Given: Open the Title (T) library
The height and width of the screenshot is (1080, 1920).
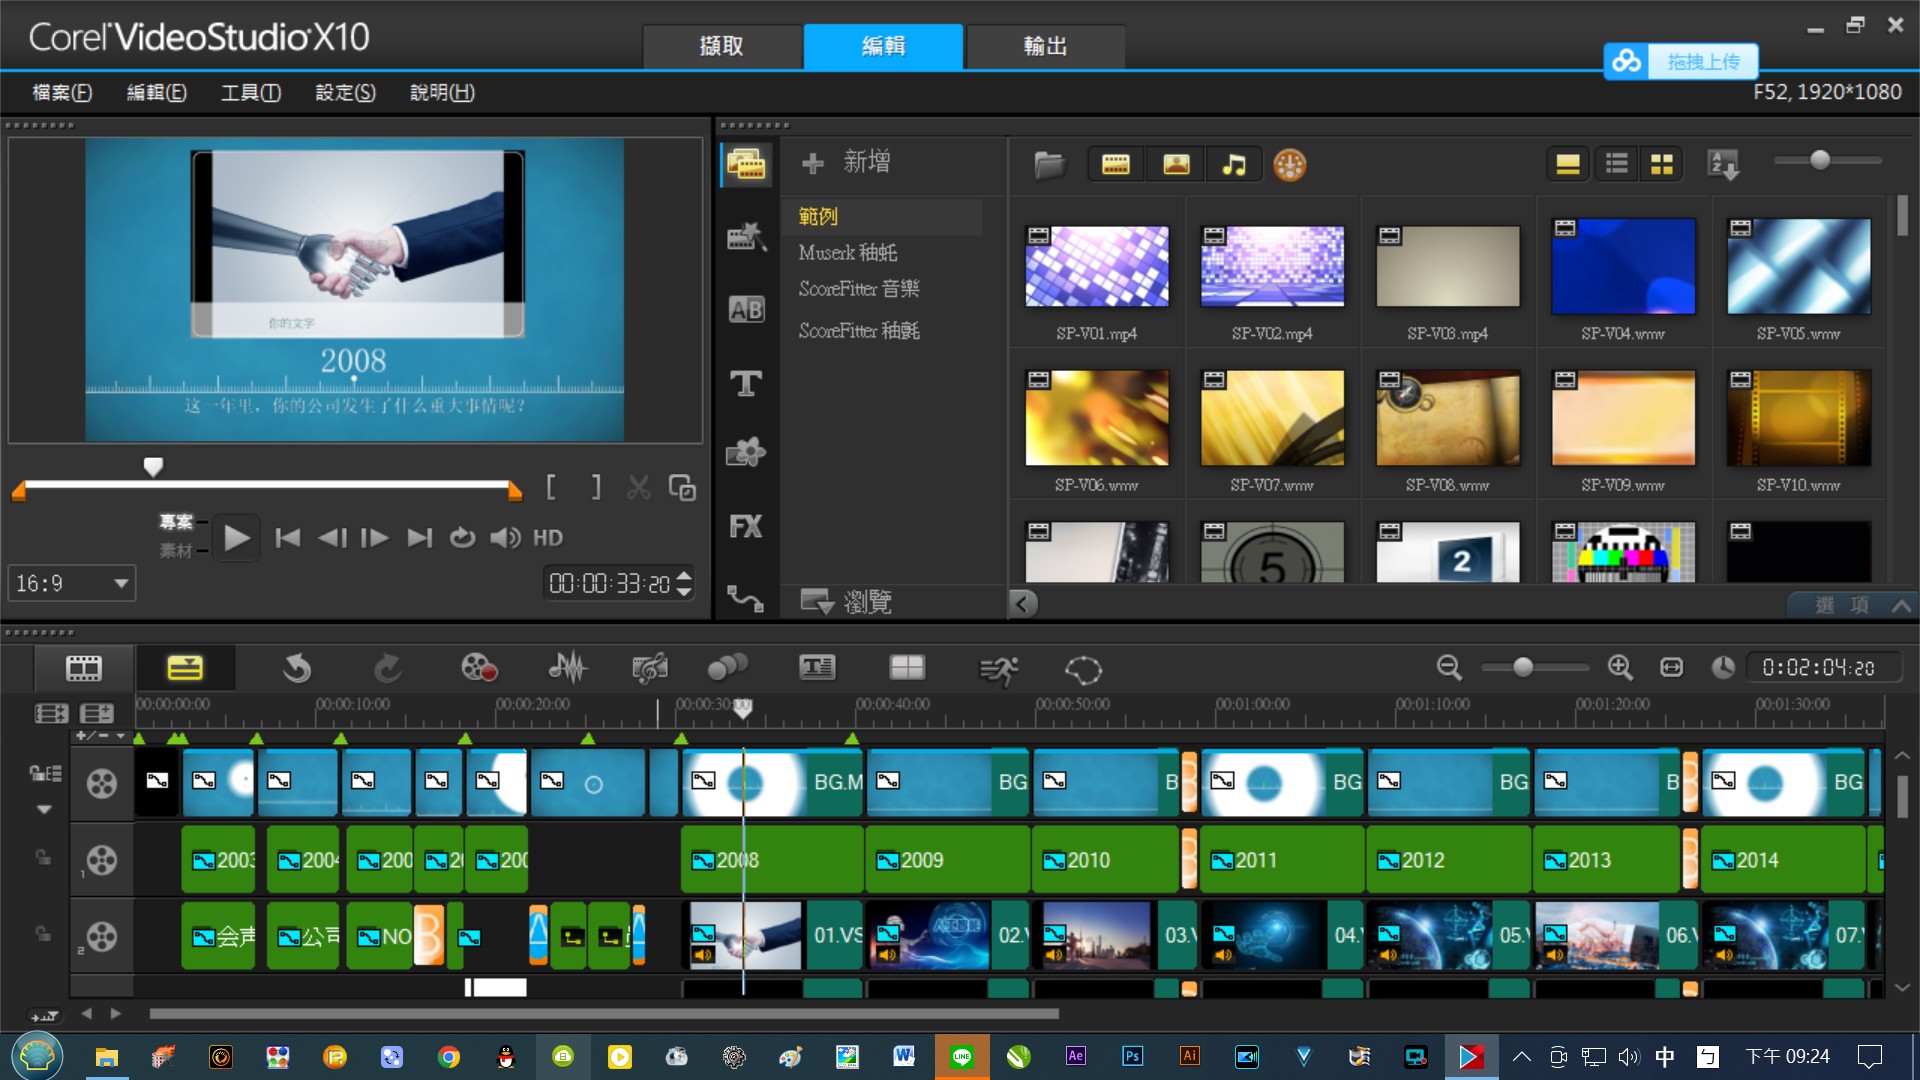Looking at the screenshot, I should point(746,383).
